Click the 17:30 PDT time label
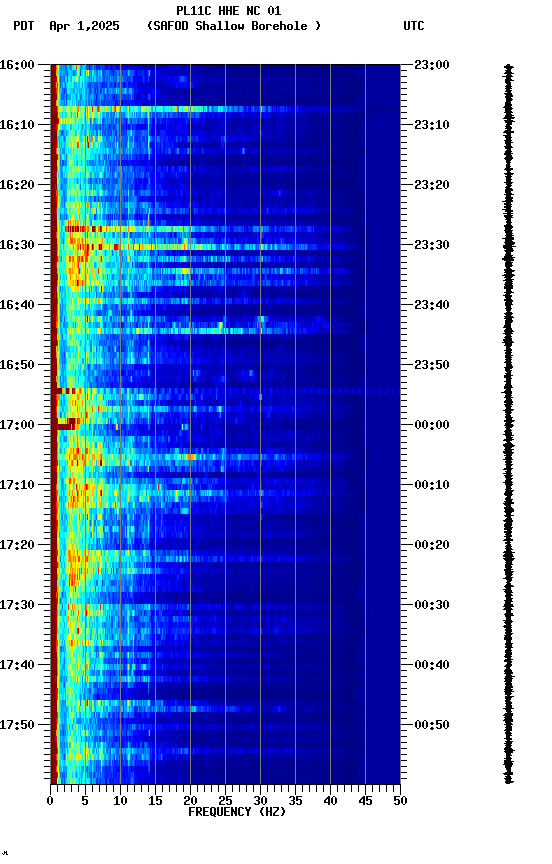The height and width of the screenshot is (864, 552). coord(17,605)
